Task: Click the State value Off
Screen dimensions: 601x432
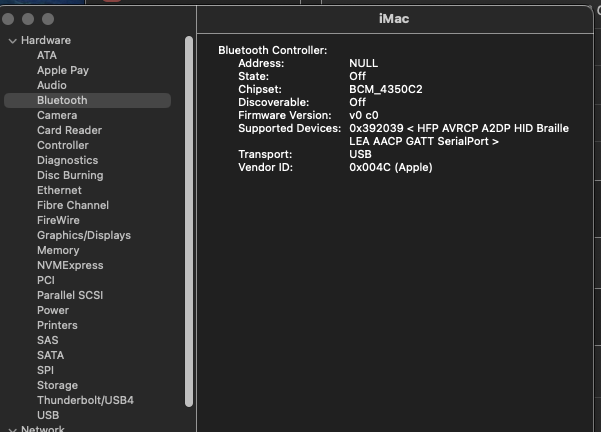Action: 357,76
